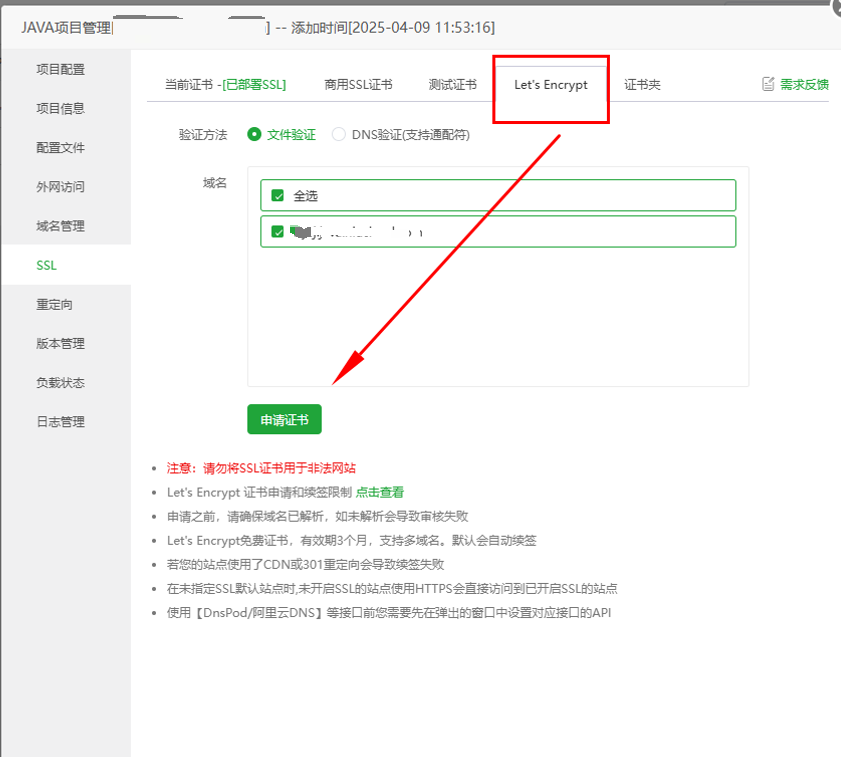Select the 文件验证 radio button

(x=254, y=134)
